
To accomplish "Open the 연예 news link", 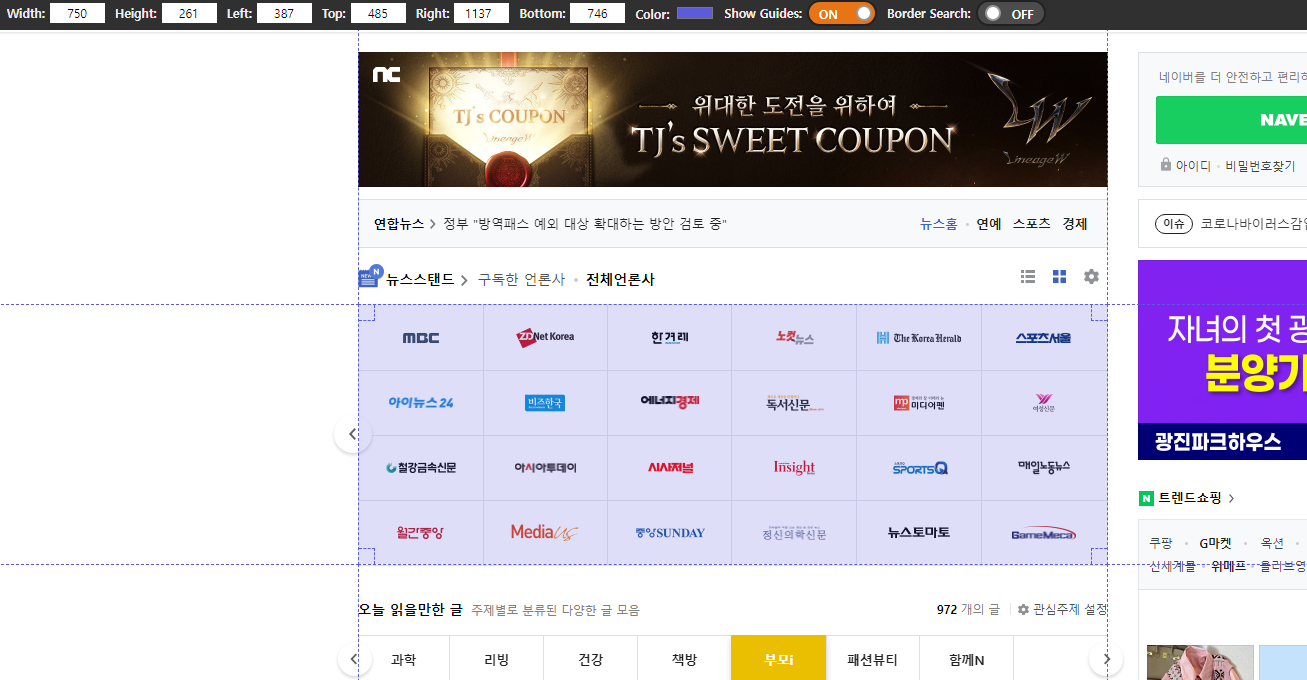I will pyautogui.click(x=989, y=224).
